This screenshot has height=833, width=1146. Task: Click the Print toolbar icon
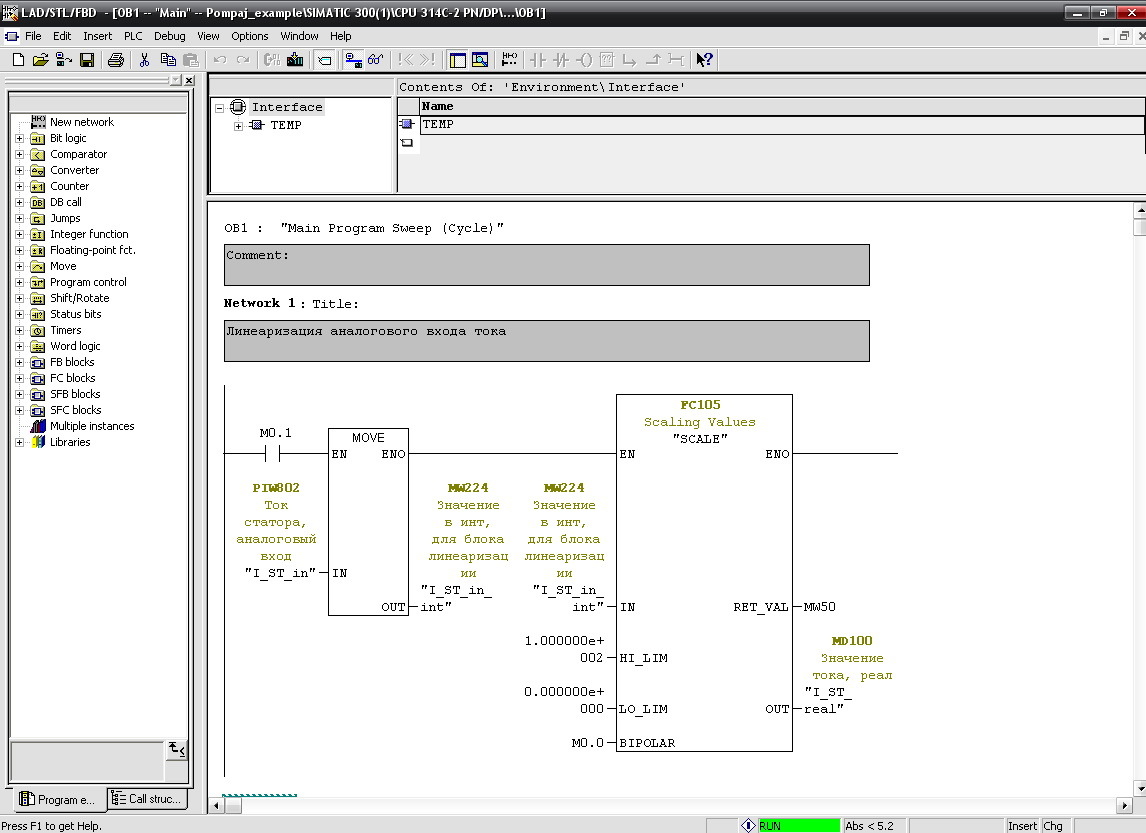point(116,60)
